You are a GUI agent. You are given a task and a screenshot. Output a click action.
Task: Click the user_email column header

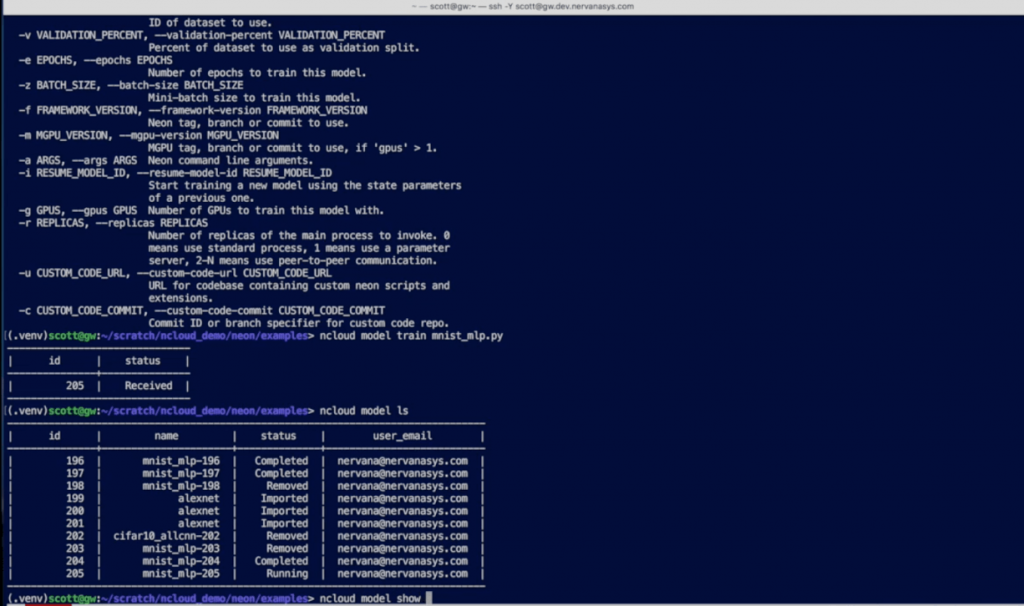coord(402,436)
